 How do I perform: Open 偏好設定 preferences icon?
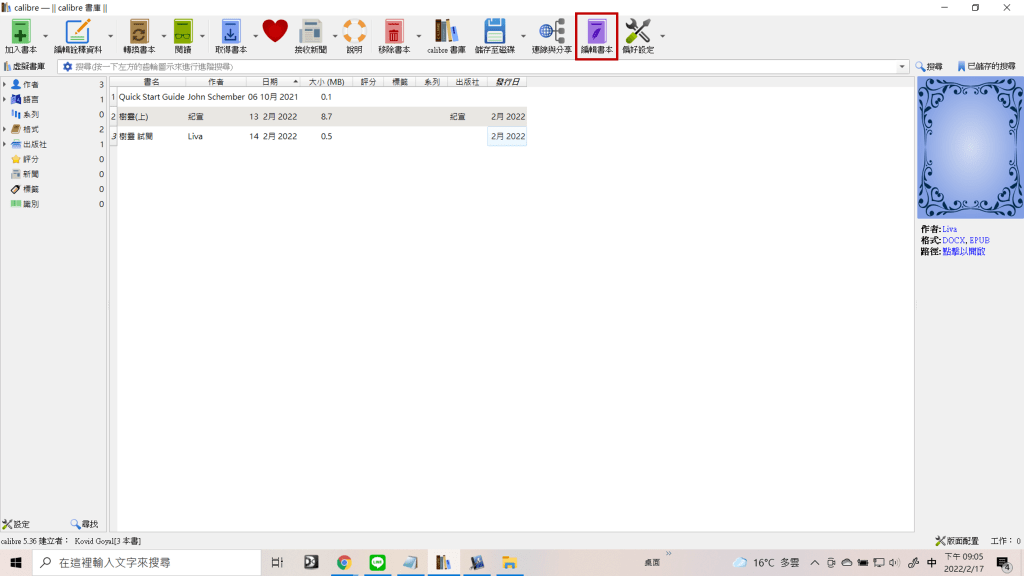[x=638, y=32]
